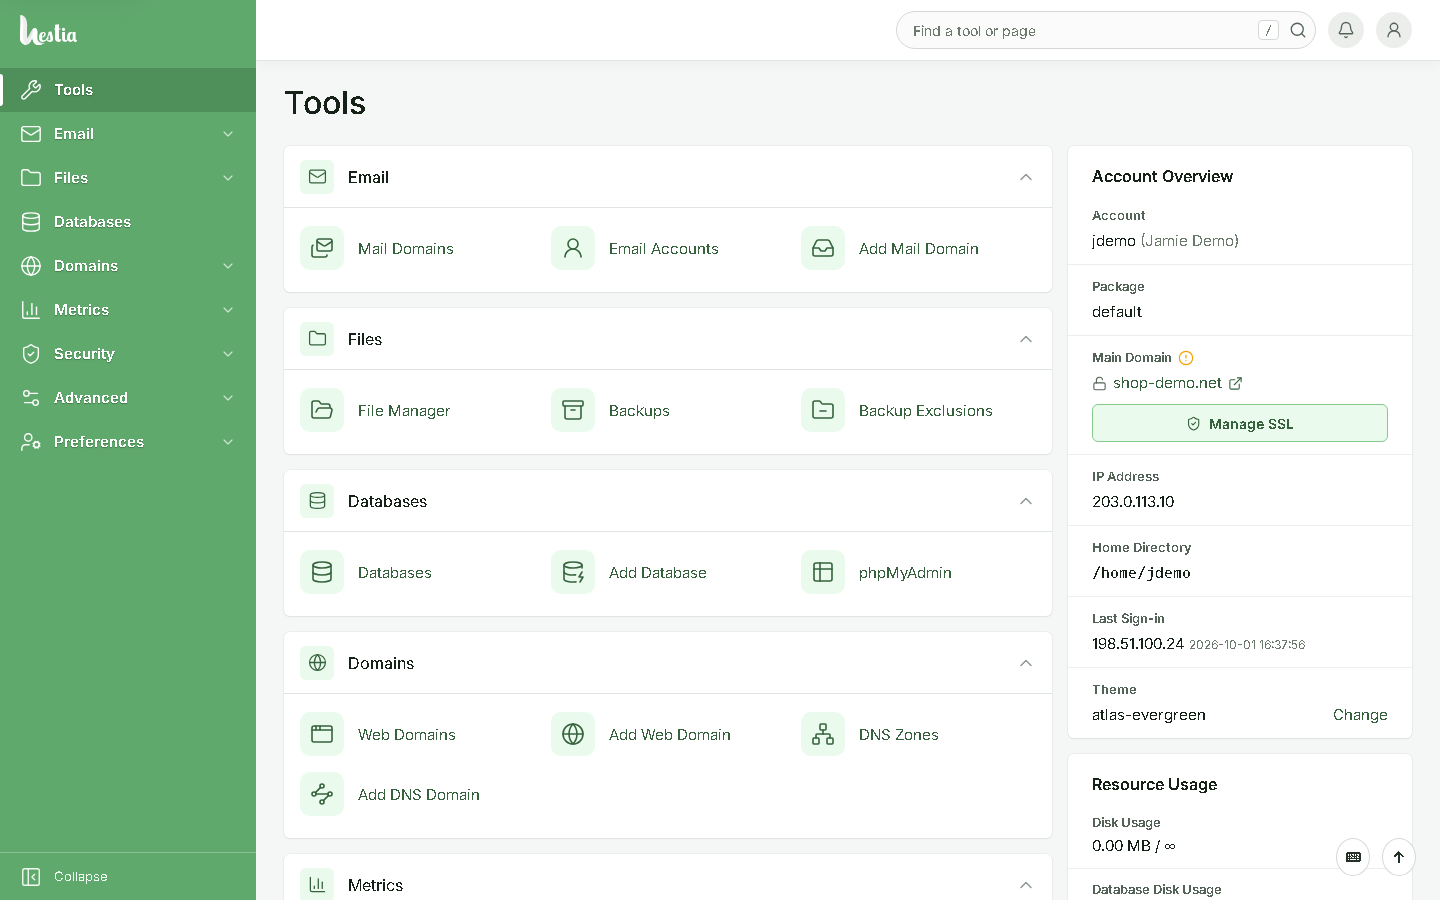
Task: Click the scroll-to-top arrow button
Action: click(x=1399, y=857)
